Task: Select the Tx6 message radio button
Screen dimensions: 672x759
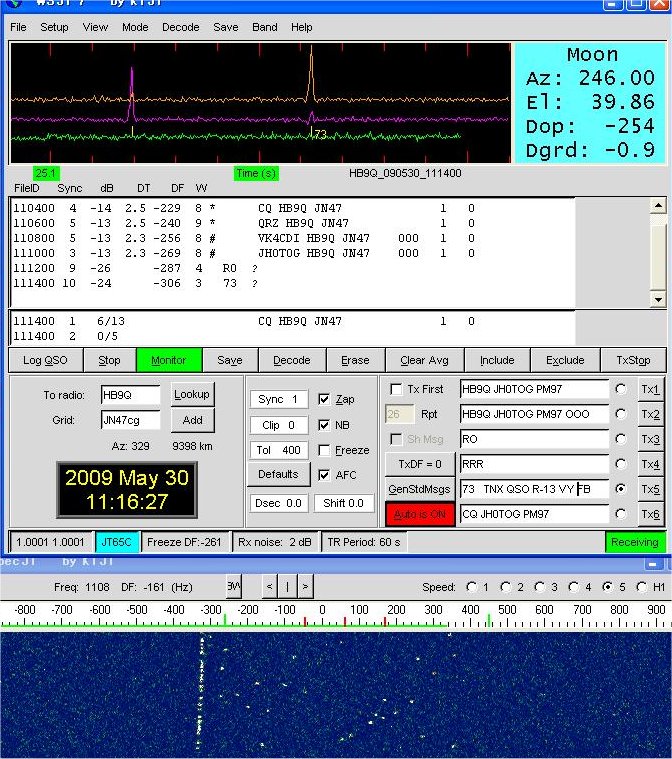Action: (621, 514)
